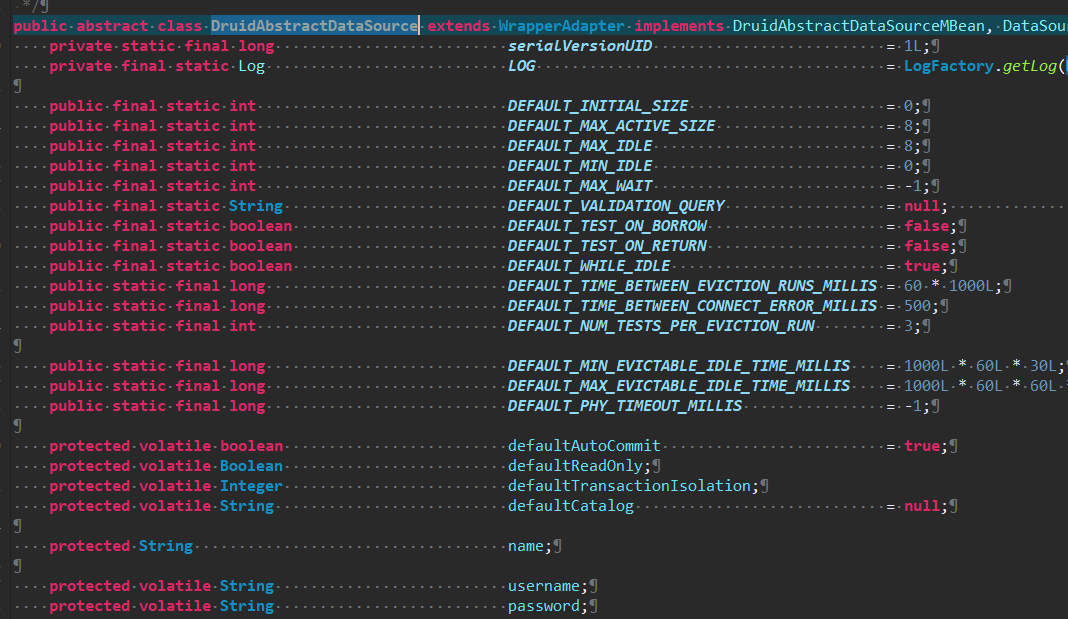1068x619 pixels.
Task: Click Integer type on defaultTransactionIsolation line
Action: (251, 486)
